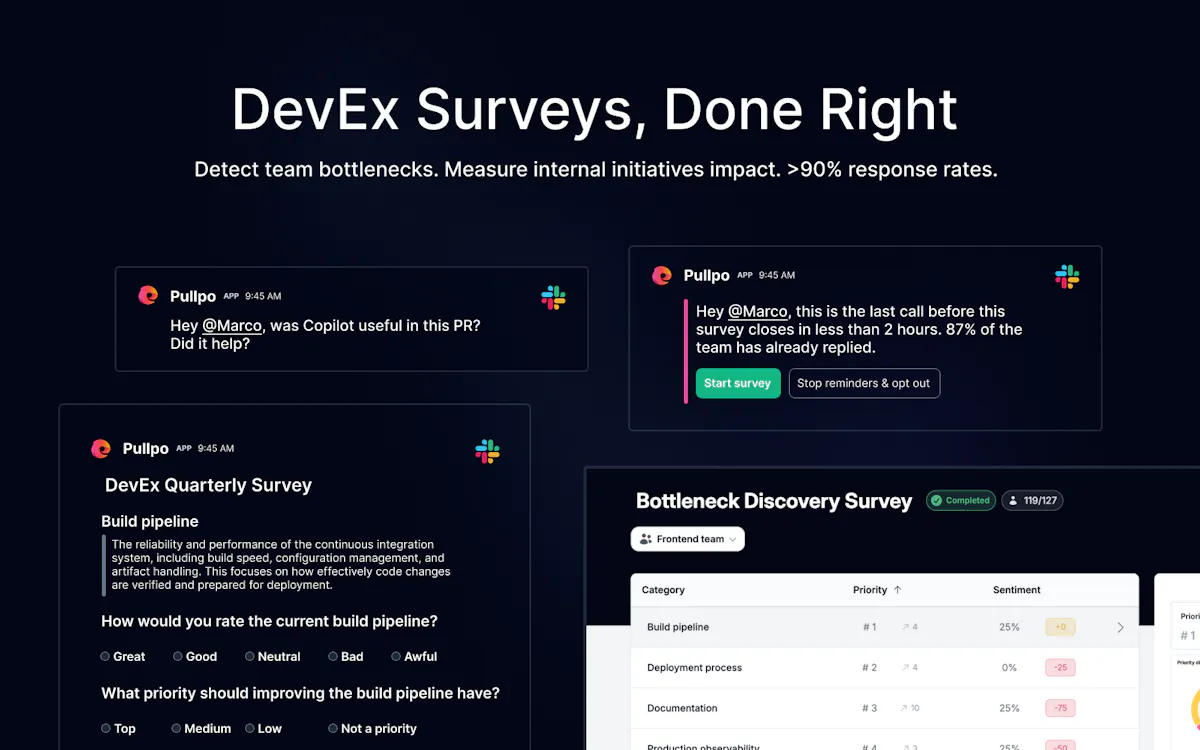1200x750 pixels.
Task: Select the Good rating option
Action: tap(177, 656)
